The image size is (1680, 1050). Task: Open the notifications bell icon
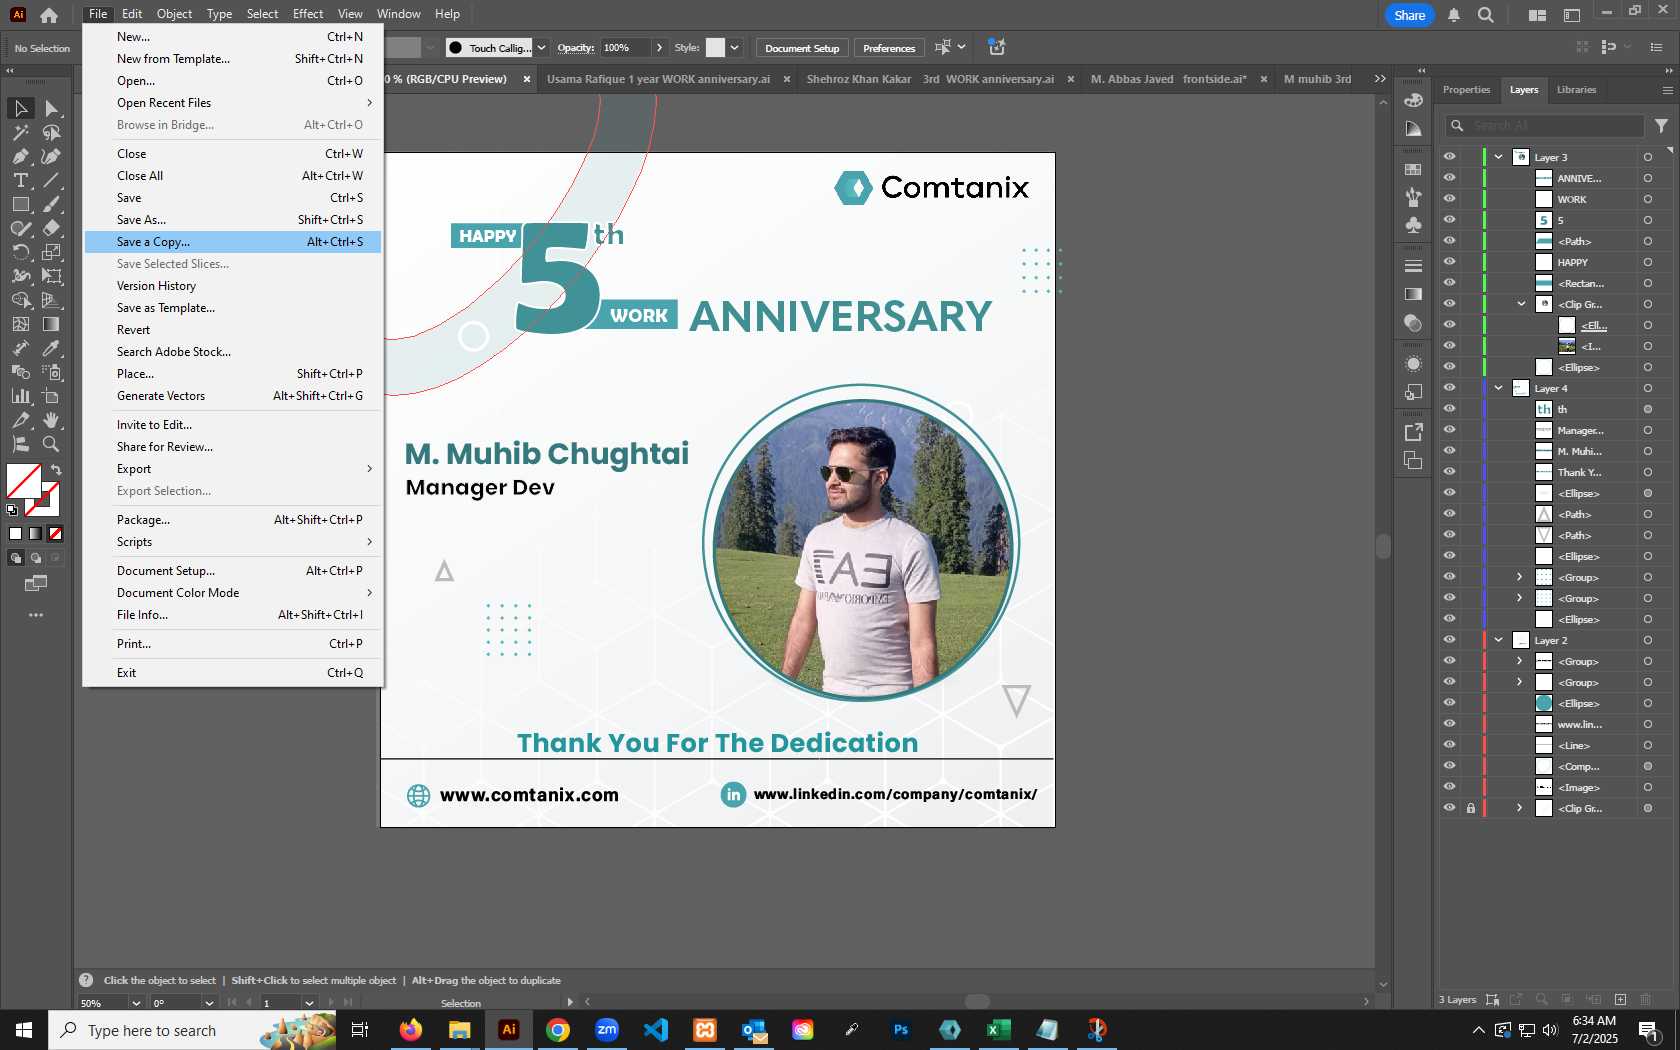(1454, 15)
